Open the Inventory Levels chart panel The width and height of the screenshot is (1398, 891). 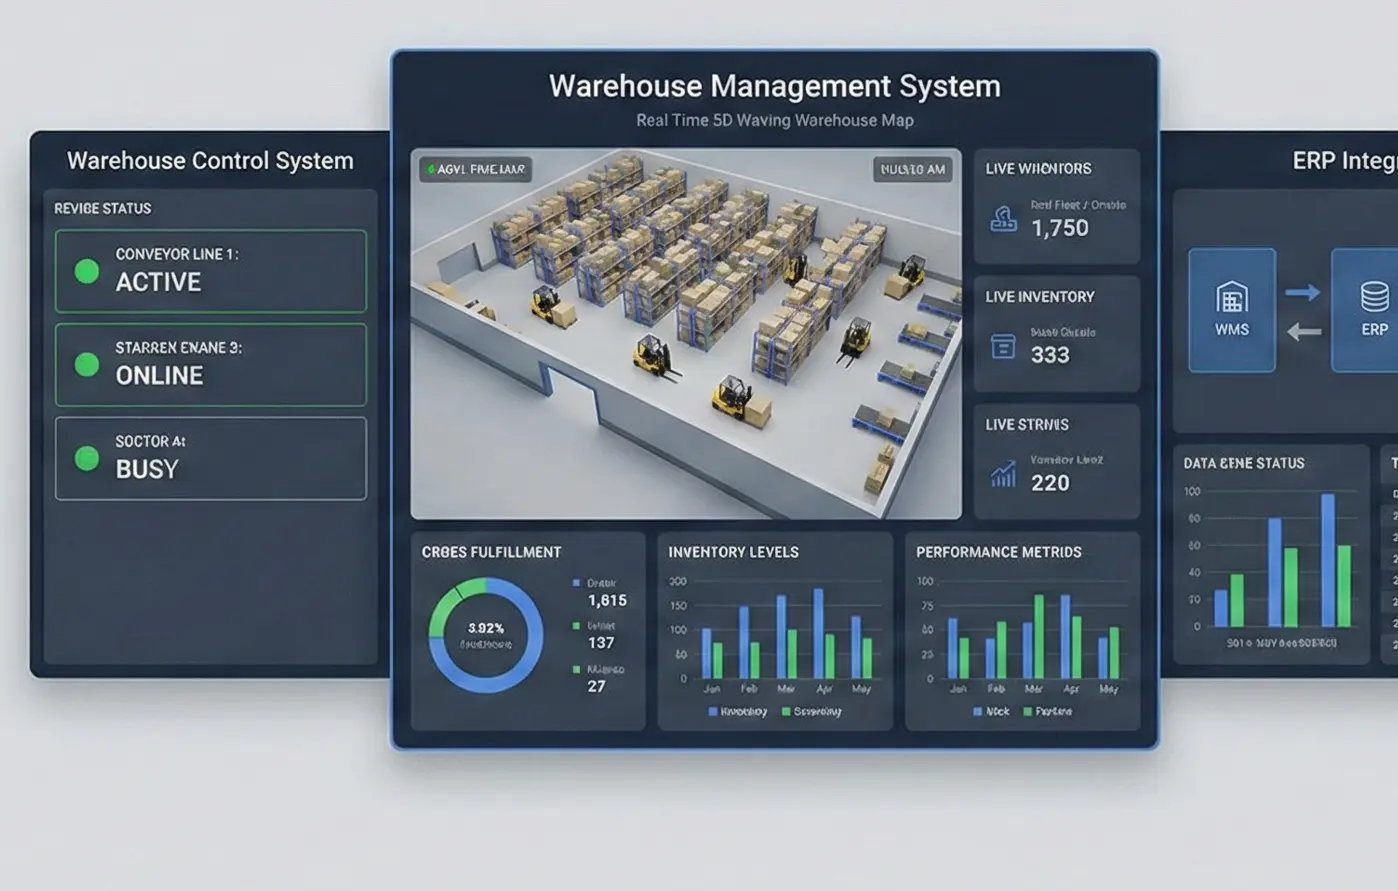775,630
